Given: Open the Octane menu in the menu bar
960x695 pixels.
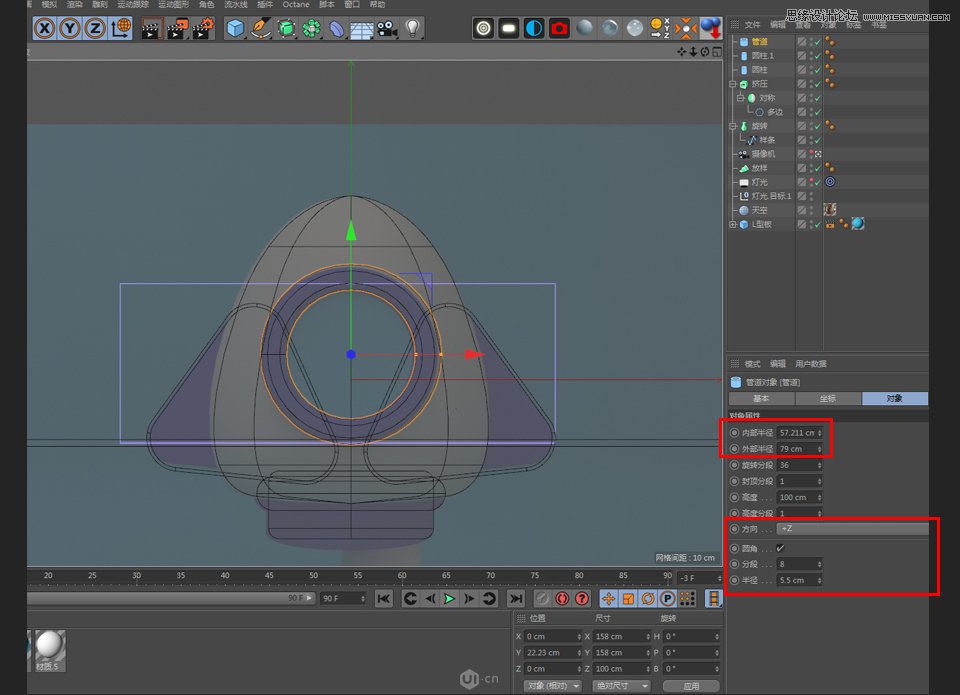Looking at the screenshot, I should (296, 5).
